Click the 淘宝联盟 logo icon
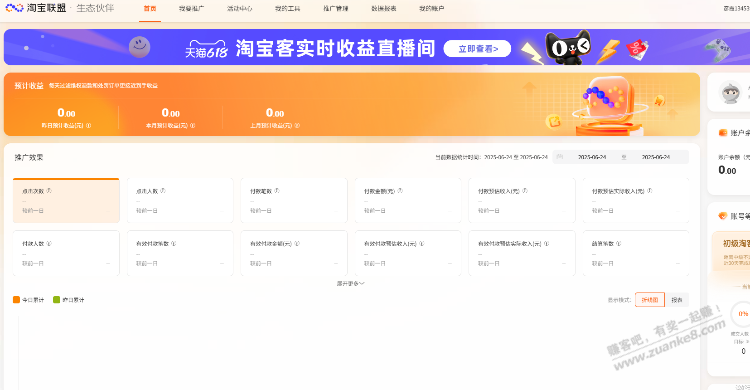The width and height of the screenshot is (750, 390). coord(14,8)
